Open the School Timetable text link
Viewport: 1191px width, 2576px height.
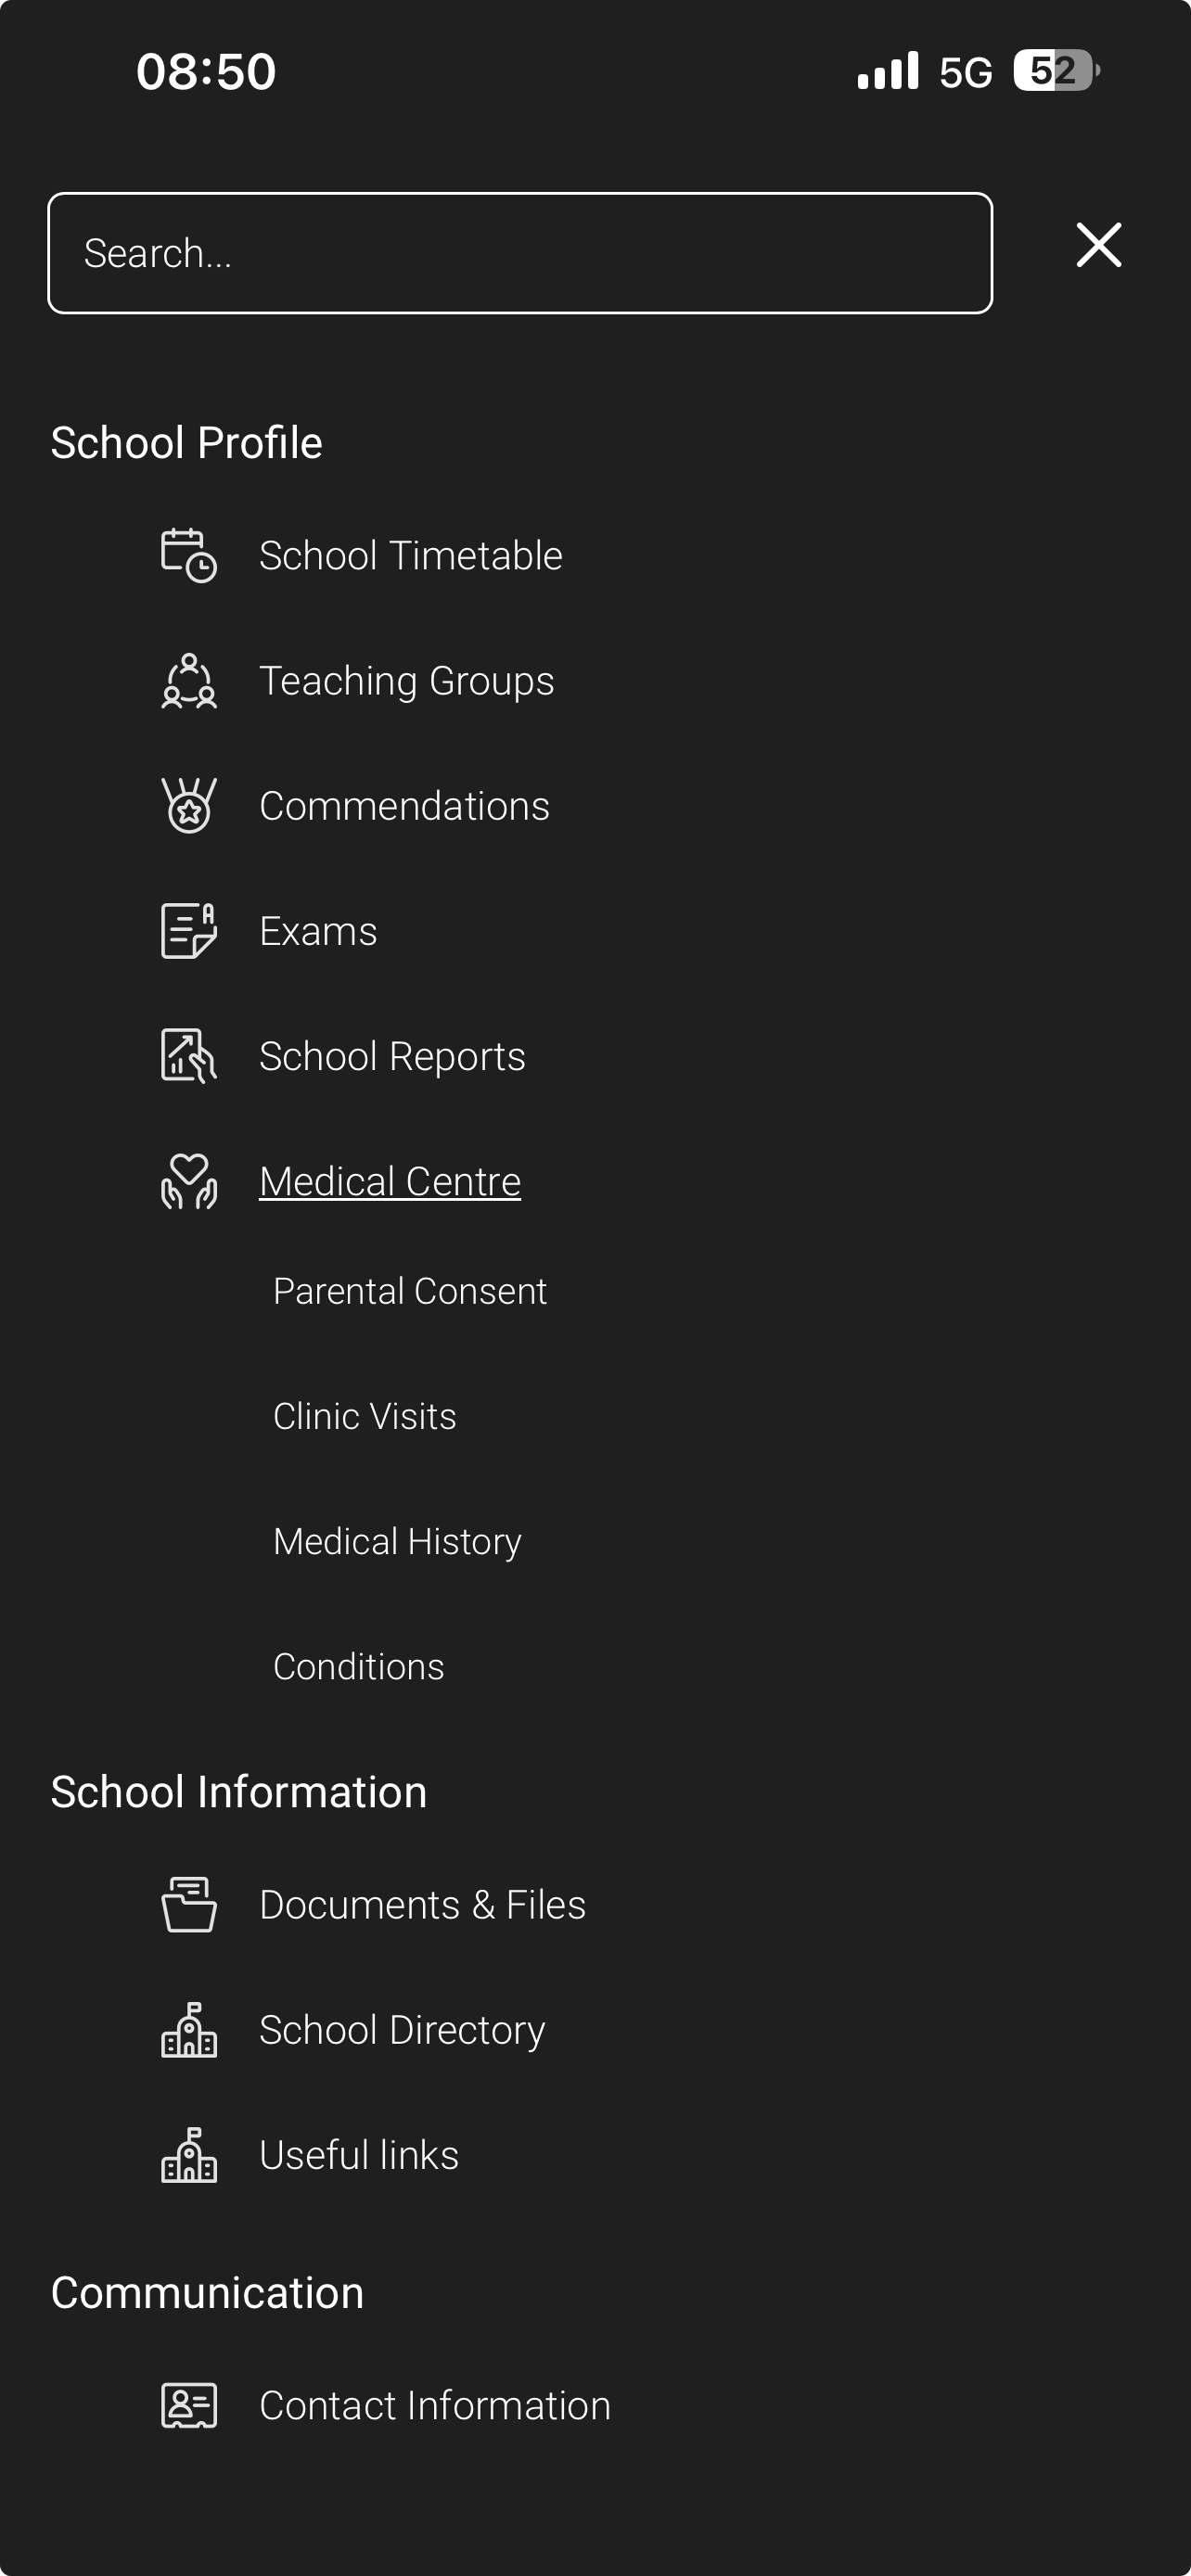(410, 555)
